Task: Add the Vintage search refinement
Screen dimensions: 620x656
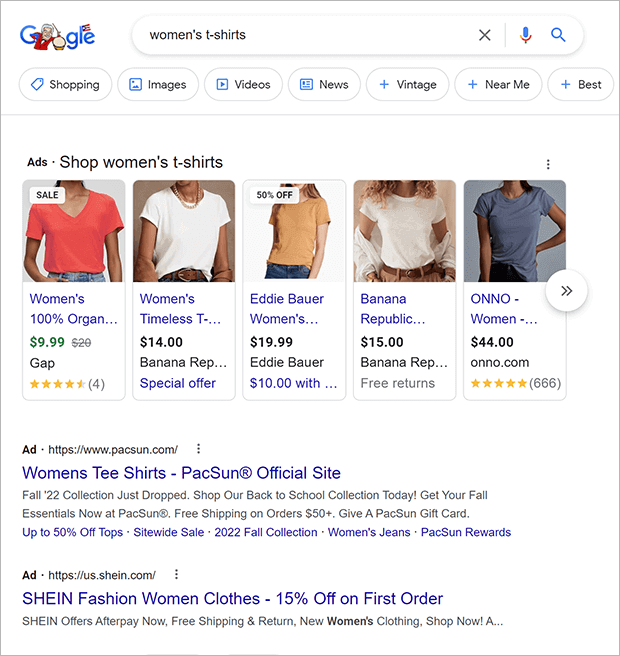Action: pyautogui.click(x=407, y=85)
